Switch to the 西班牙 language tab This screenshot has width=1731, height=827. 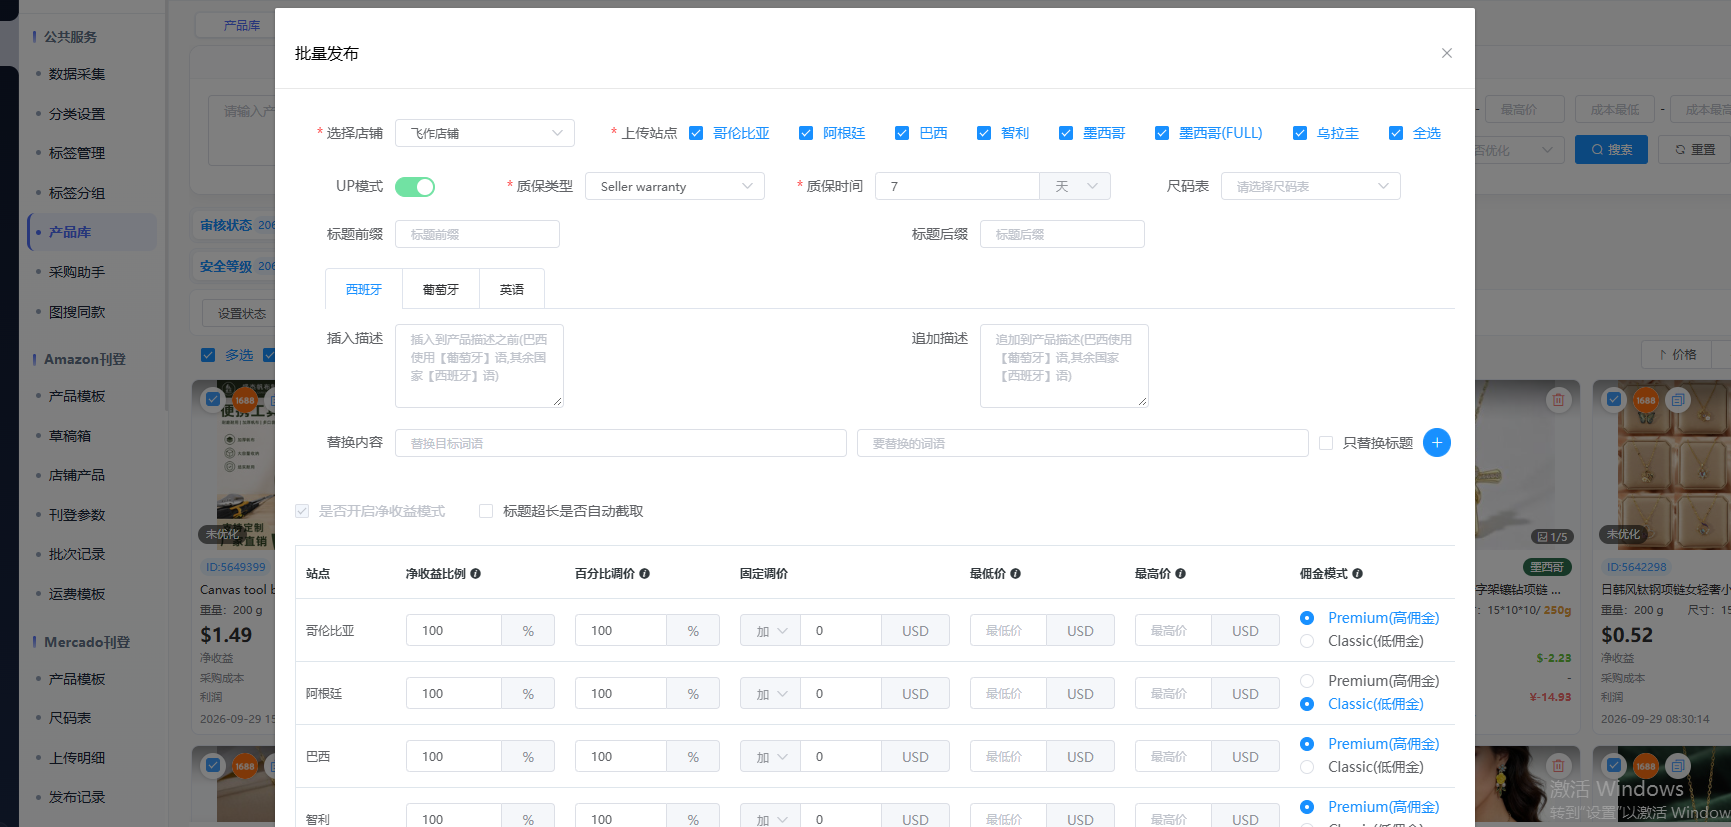pos(364,289)
